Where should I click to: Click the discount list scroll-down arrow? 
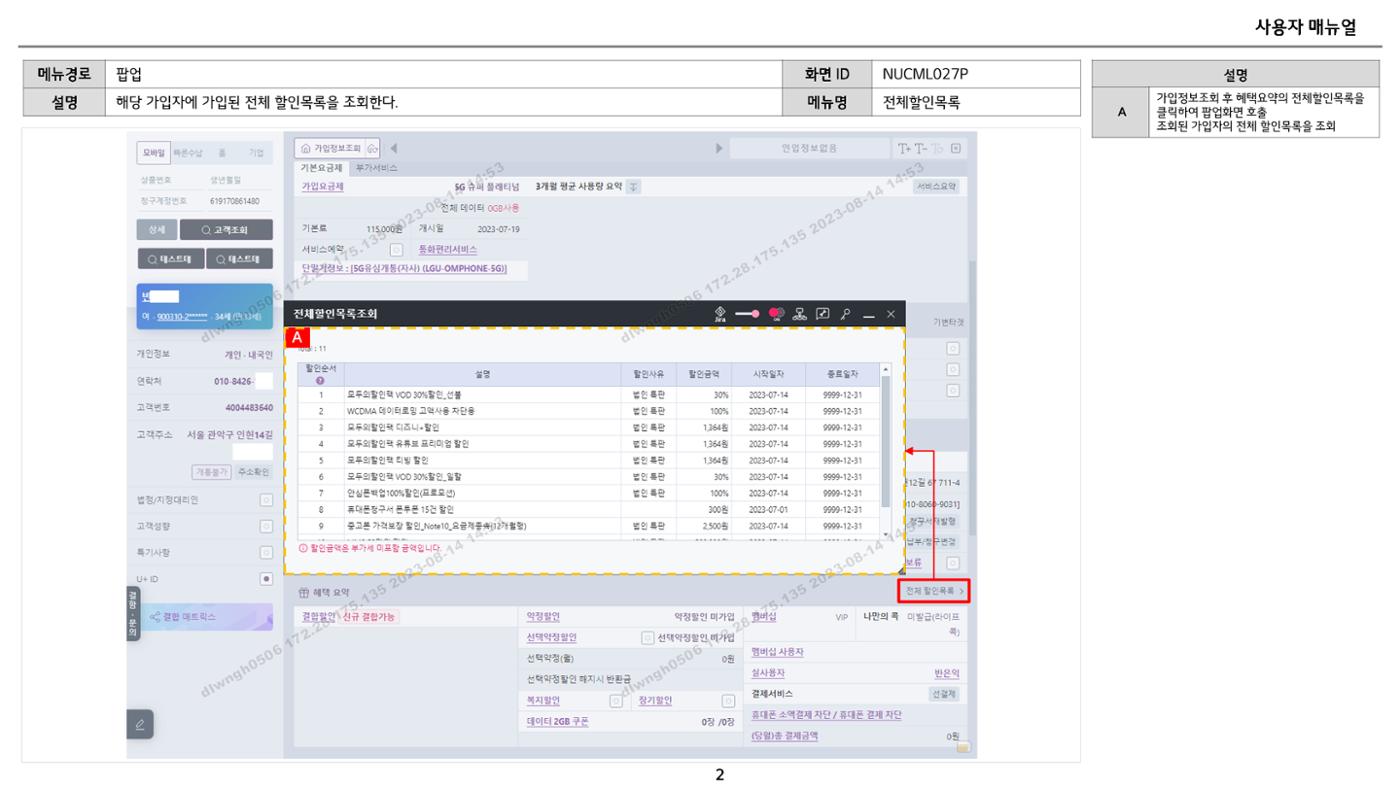click(885, 535)
